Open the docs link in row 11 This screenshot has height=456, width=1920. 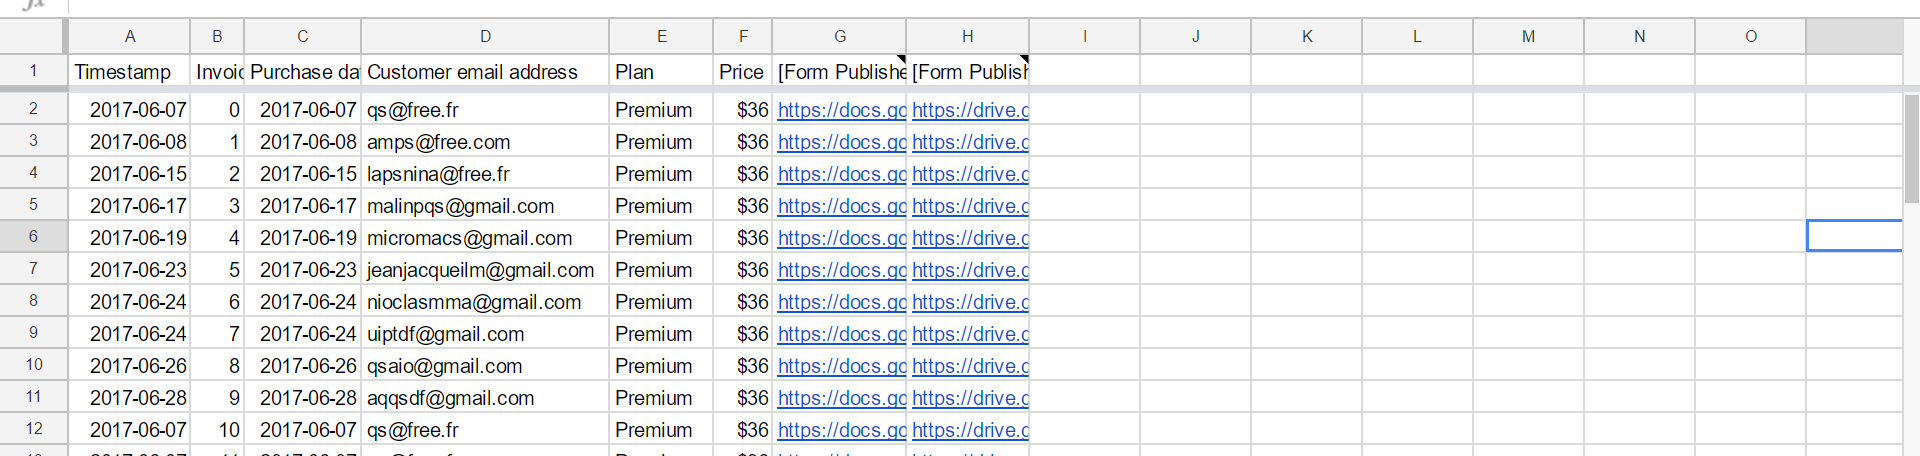pyautogui.click(x=841, y=398)
